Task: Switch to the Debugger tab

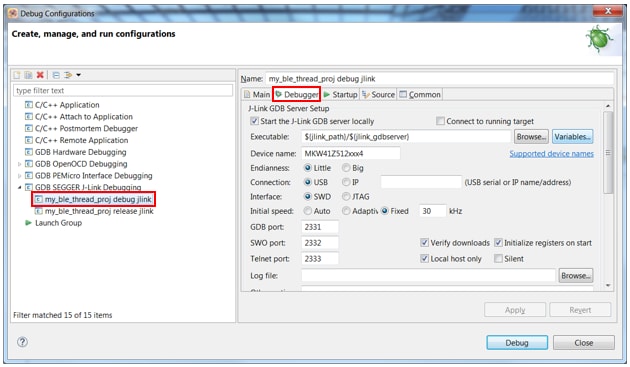Action: [x=297, y=94]
